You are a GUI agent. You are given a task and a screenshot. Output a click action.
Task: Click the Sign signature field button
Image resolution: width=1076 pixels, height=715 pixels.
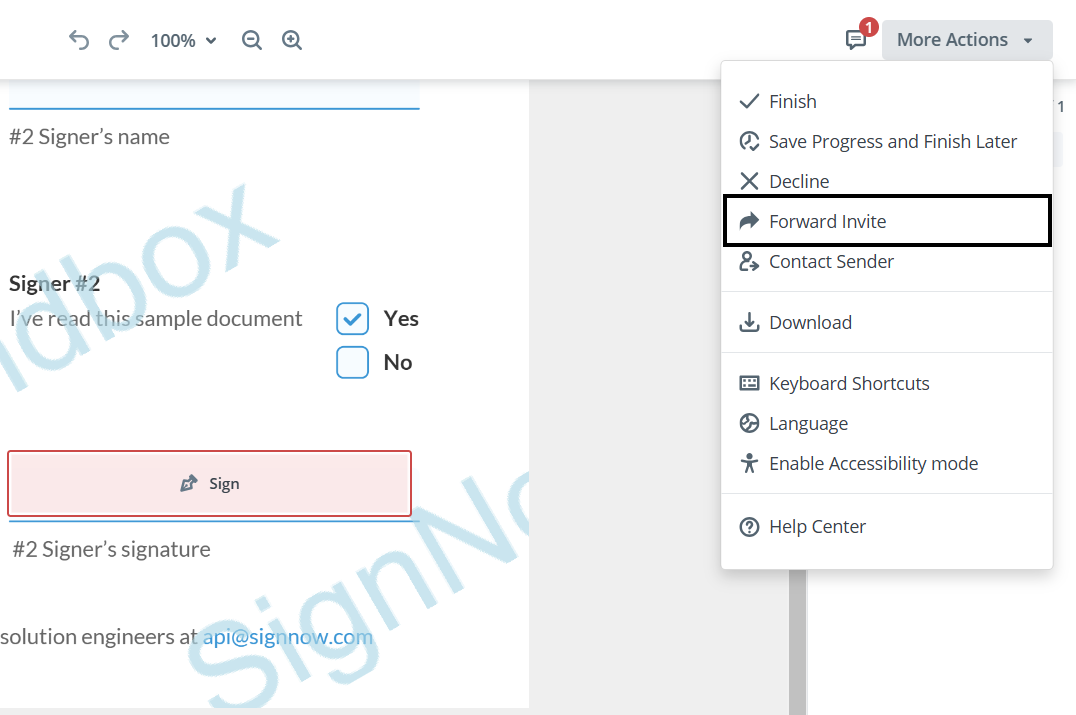[x=209, y=484]
